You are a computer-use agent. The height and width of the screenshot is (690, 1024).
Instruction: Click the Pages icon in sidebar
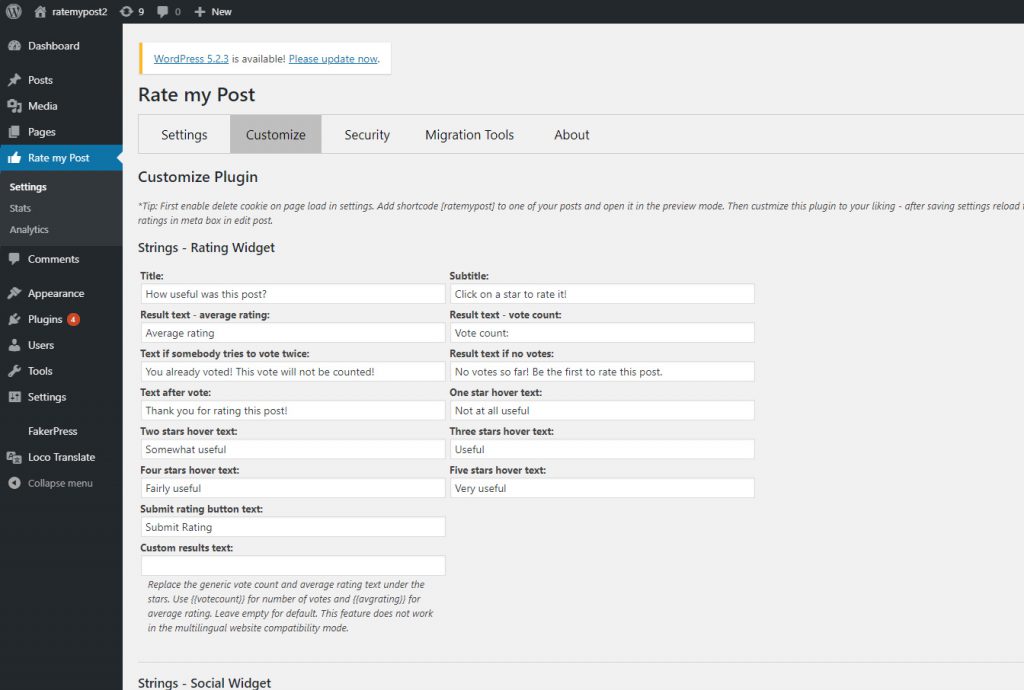pyautogui.click(x=14, y=132)
